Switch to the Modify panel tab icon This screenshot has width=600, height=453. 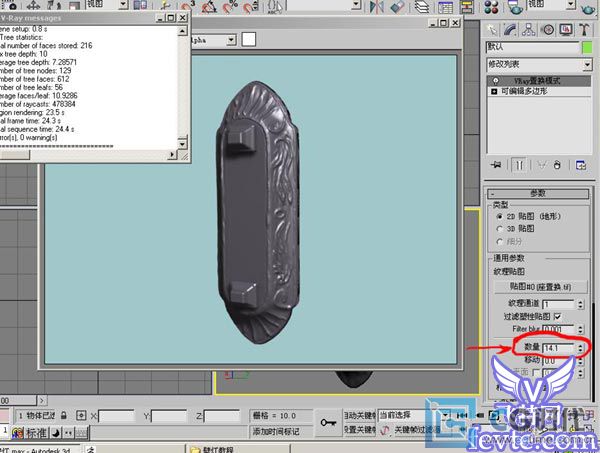click(x=510, y=29)
